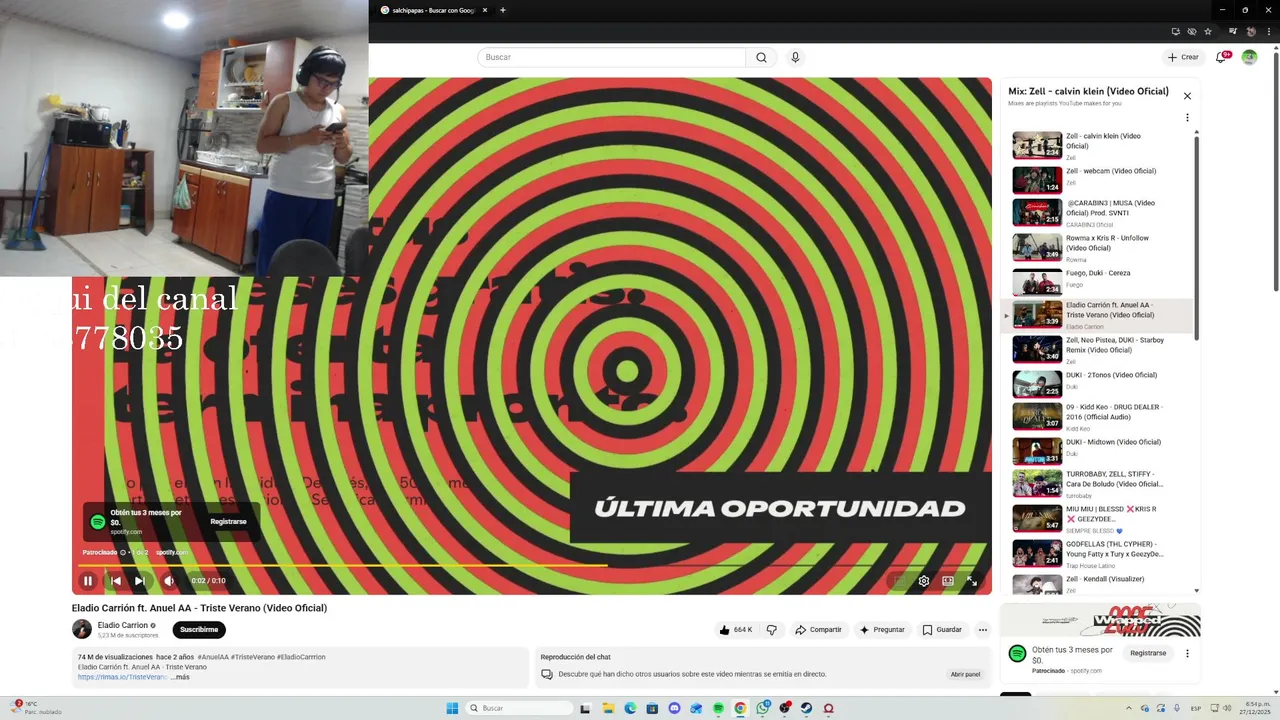
Task: Close the salchipapas browser tab
Action: 485,10
